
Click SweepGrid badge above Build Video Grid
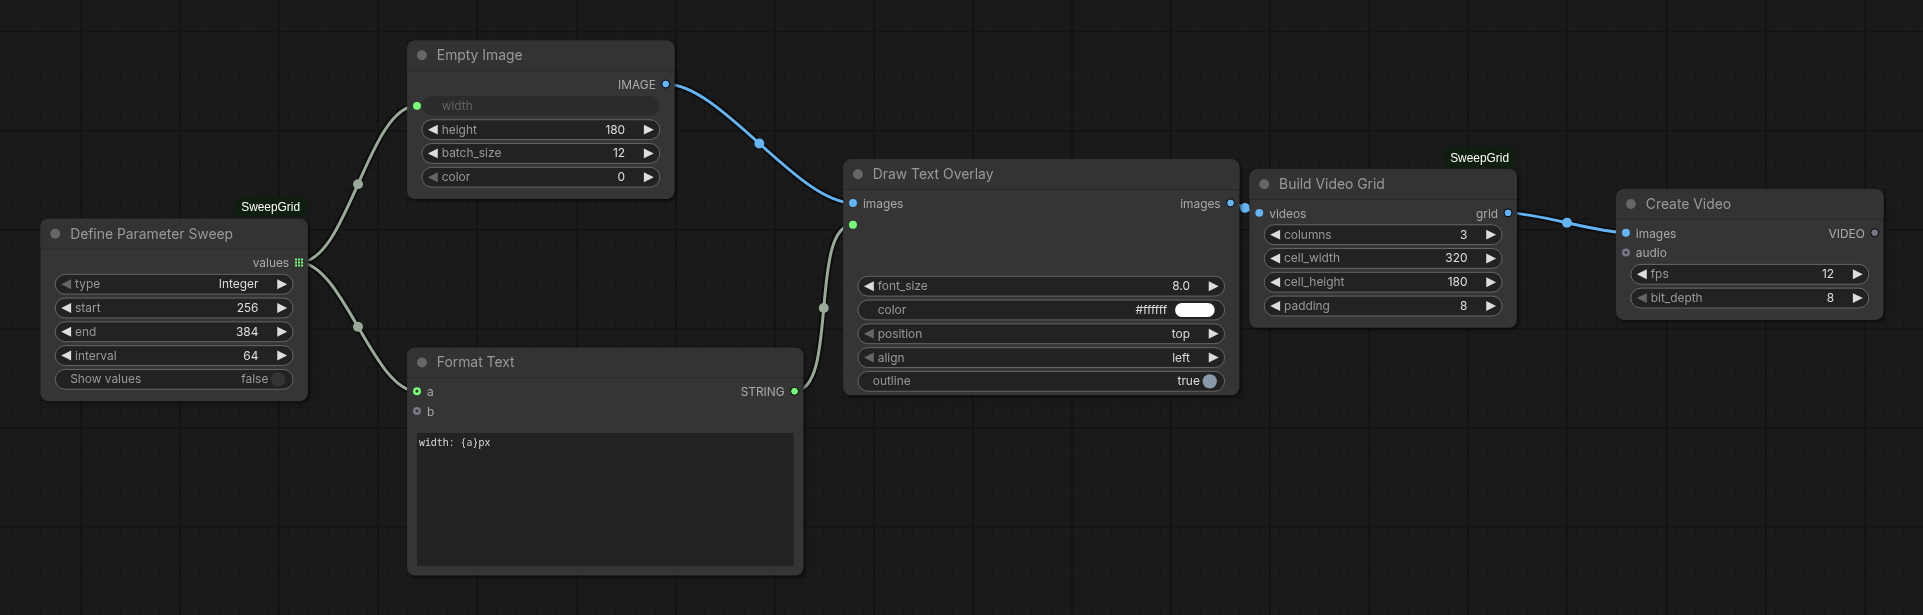[1479, 158]
